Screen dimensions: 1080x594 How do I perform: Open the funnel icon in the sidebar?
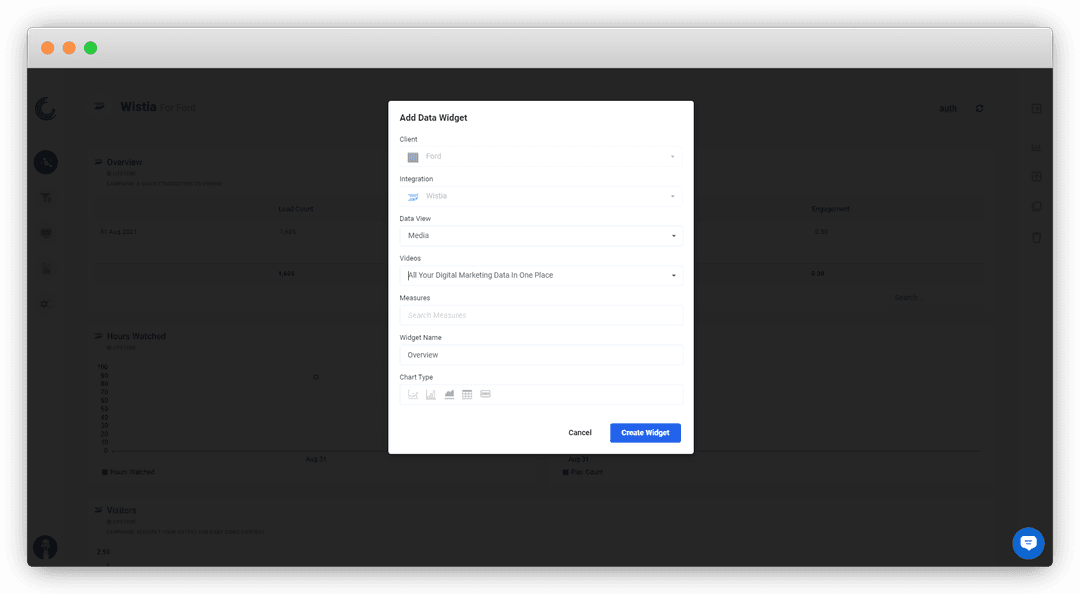pyautogui.click(x=45, y=198)
